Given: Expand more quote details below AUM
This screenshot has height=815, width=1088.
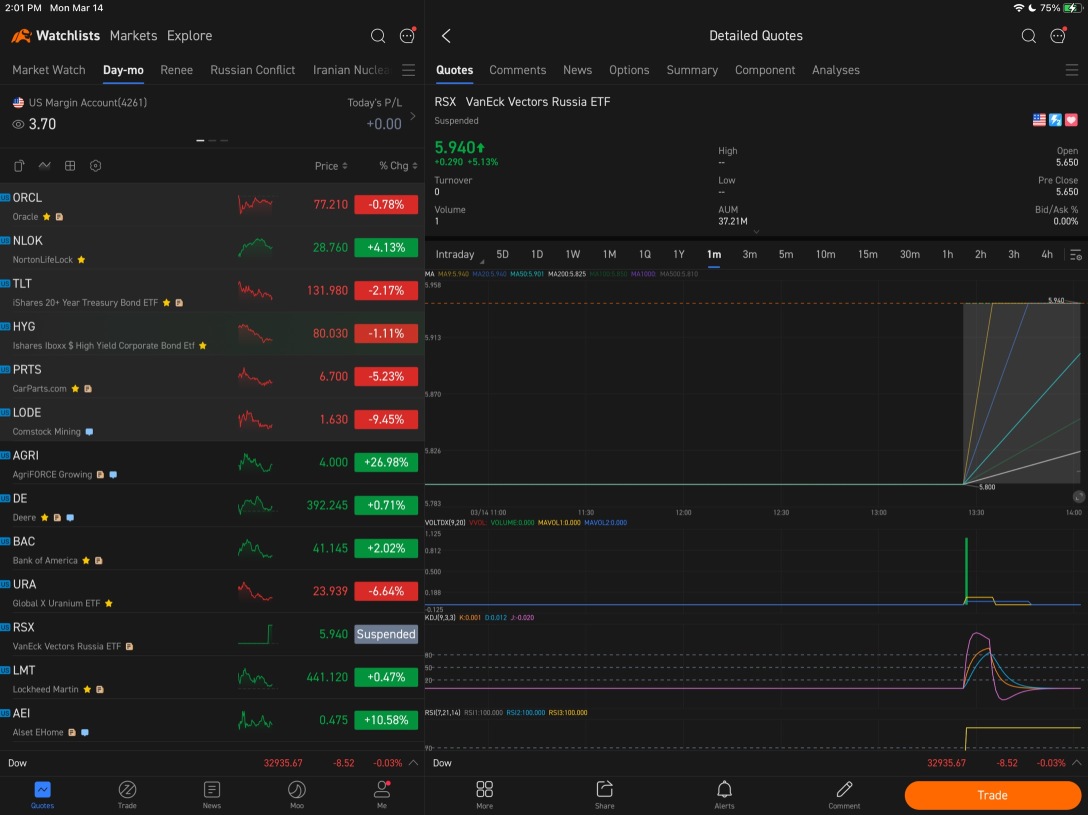Looking at the screenshot, I should [756, 232].
